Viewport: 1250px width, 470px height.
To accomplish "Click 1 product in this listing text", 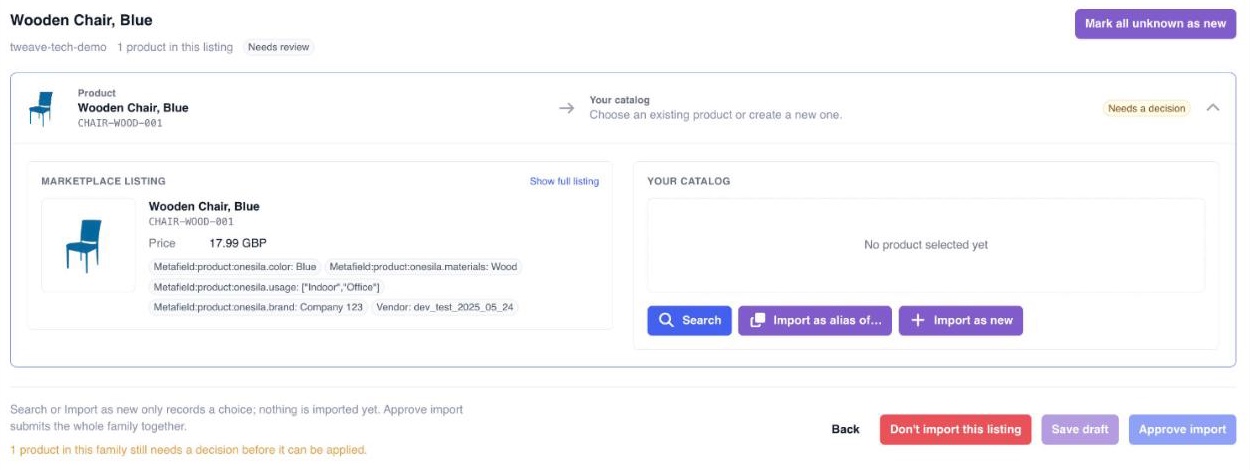I will tap(175, 47).
